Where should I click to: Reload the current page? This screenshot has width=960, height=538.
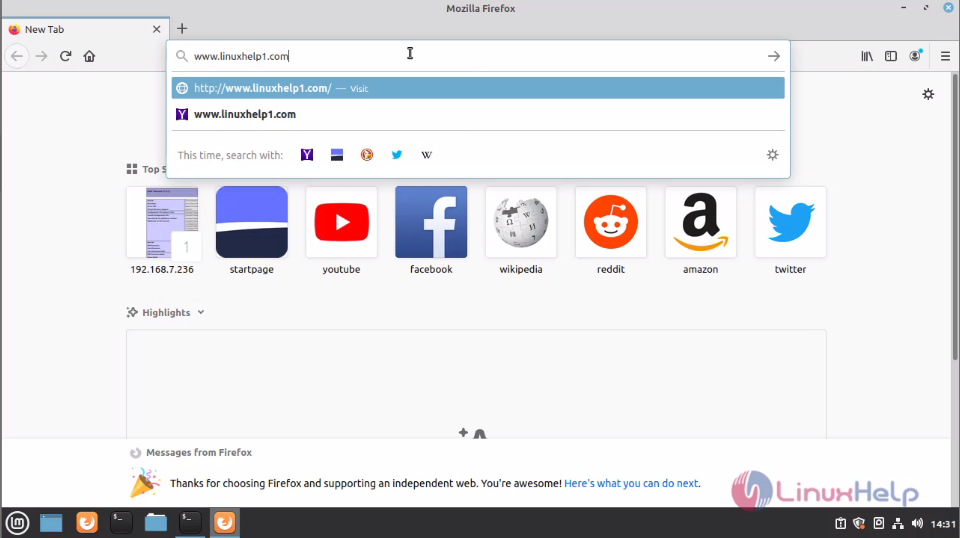pos(66,56)
